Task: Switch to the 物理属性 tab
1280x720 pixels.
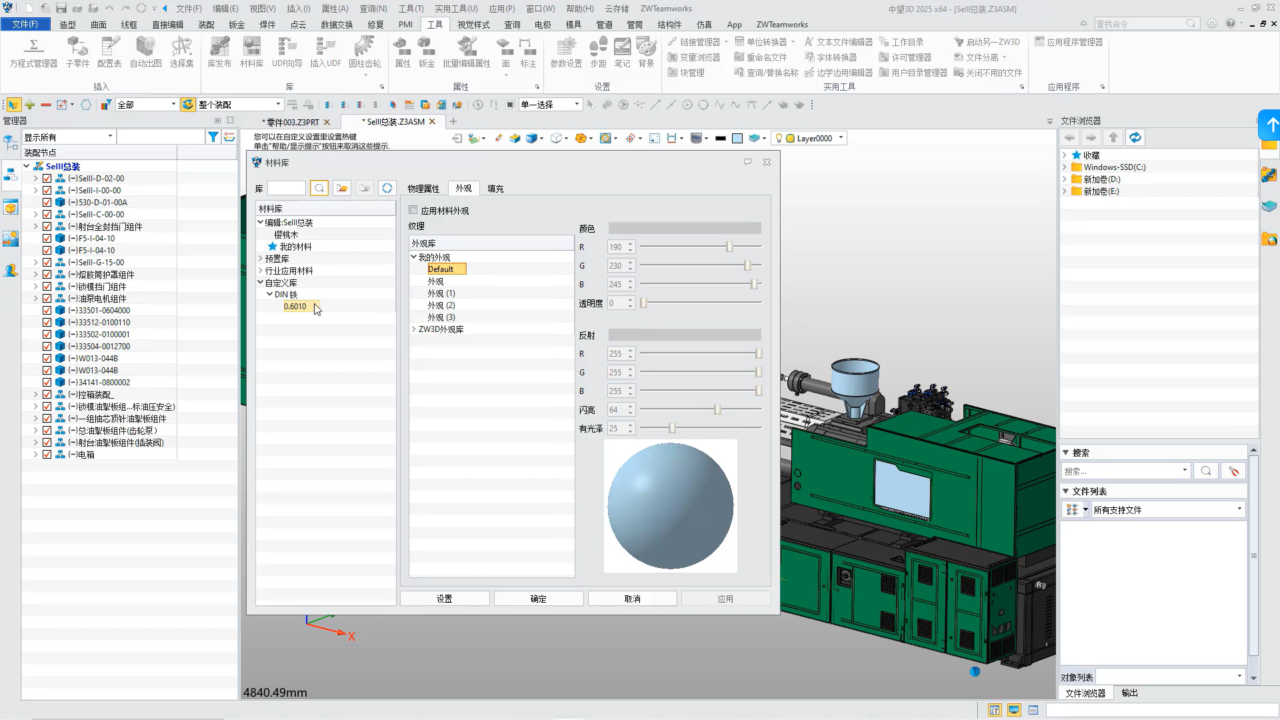Action: coord(423,188)
